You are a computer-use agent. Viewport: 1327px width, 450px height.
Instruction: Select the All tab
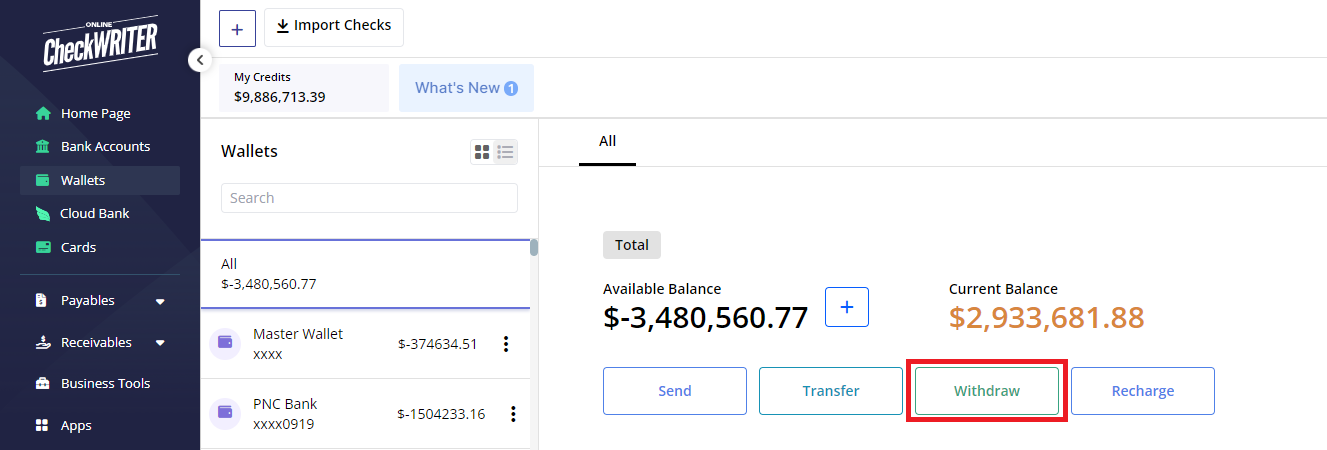[607, 141]
